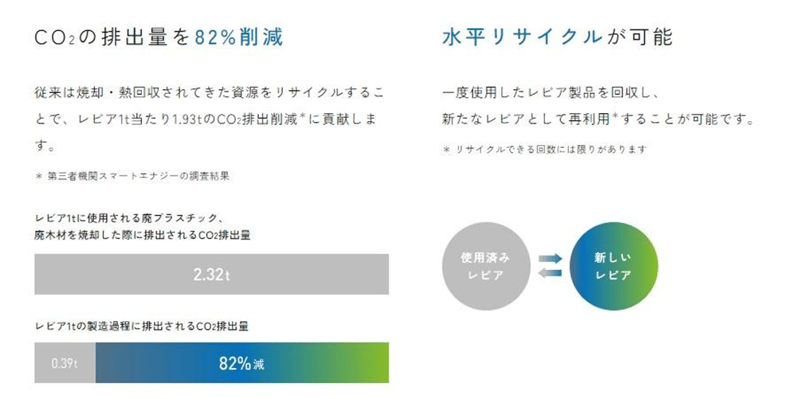
Task: Click the footnote リサイクルできる回数には限りがあります
Action: tap(544, 149)
